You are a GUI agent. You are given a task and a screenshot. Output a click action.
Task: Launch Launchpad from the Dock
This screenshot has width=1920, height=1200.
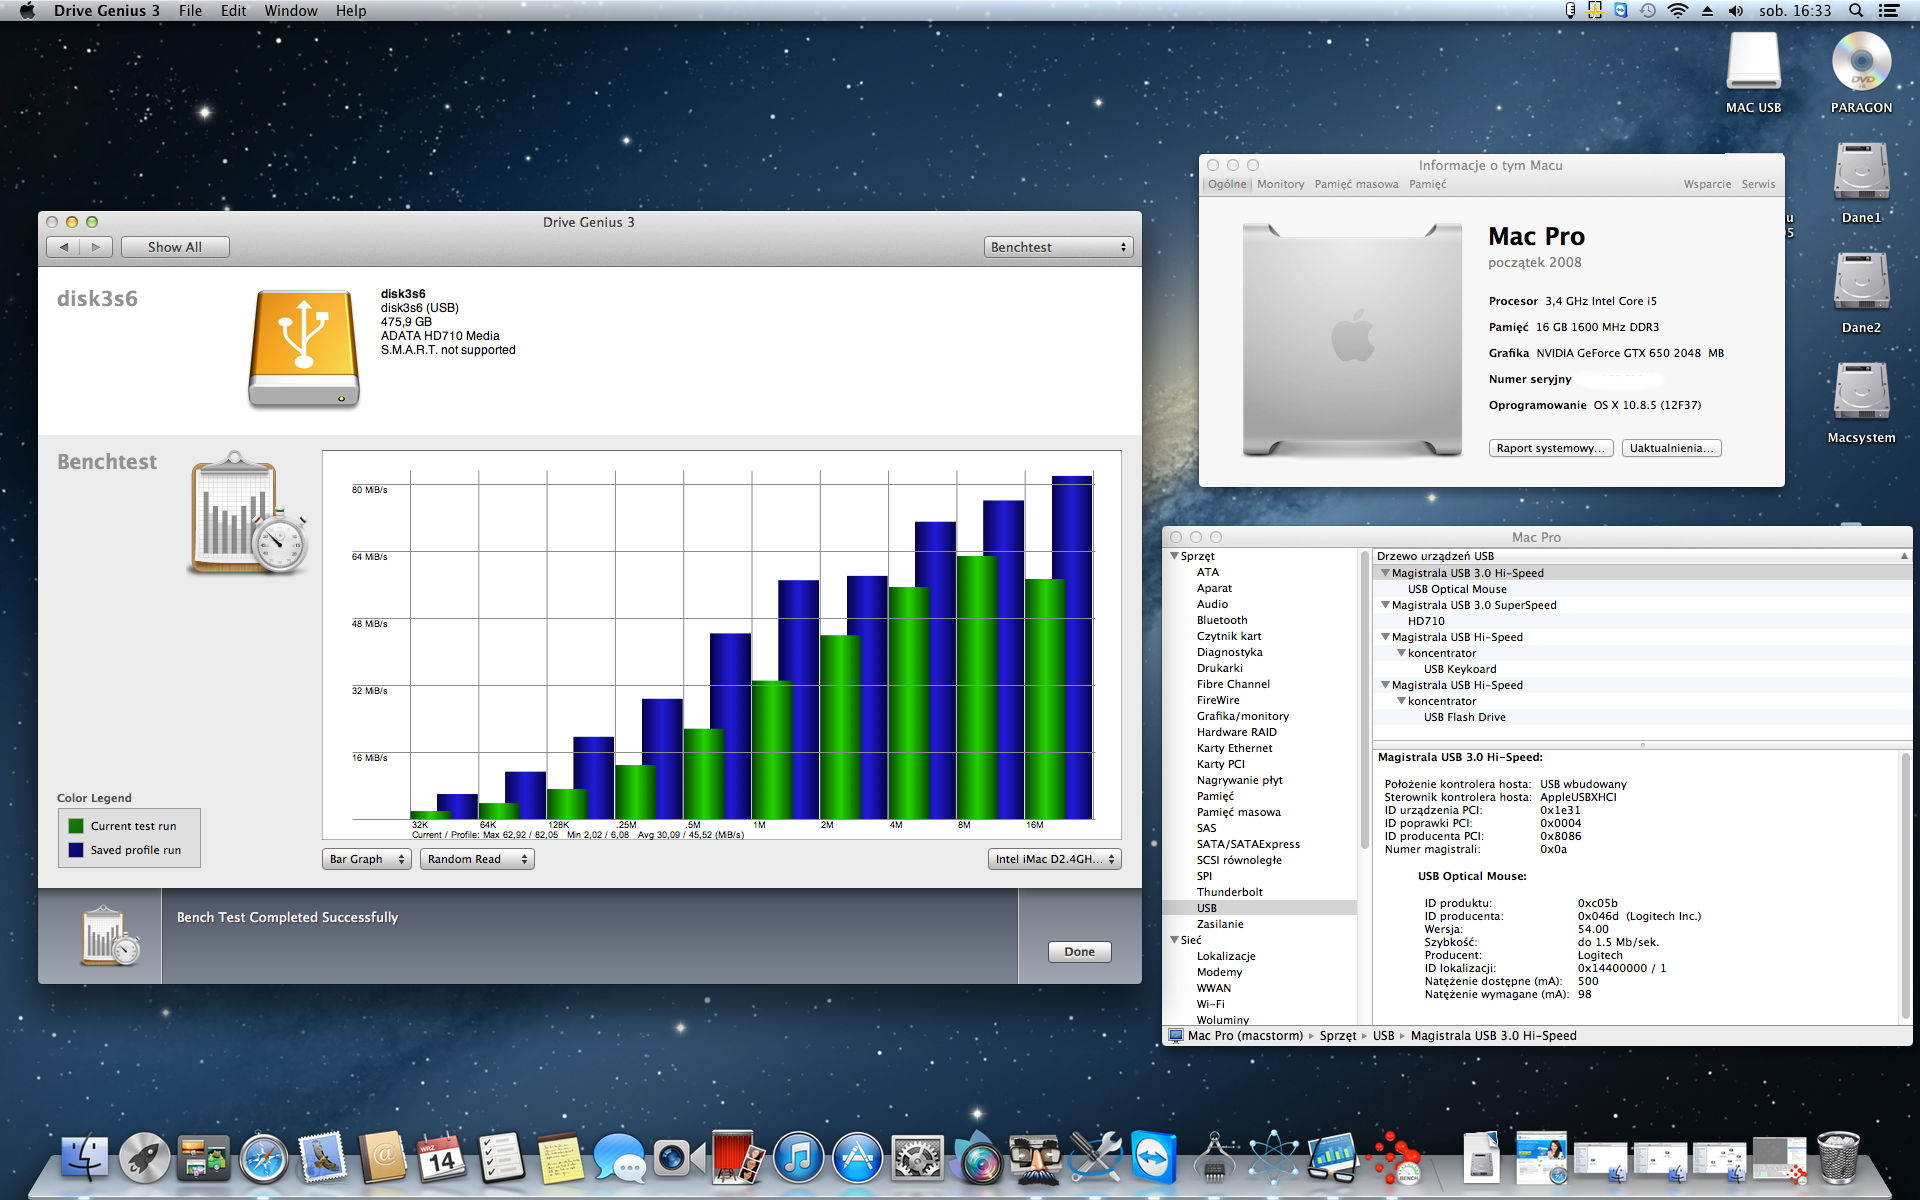click(x=145, y=1158)
